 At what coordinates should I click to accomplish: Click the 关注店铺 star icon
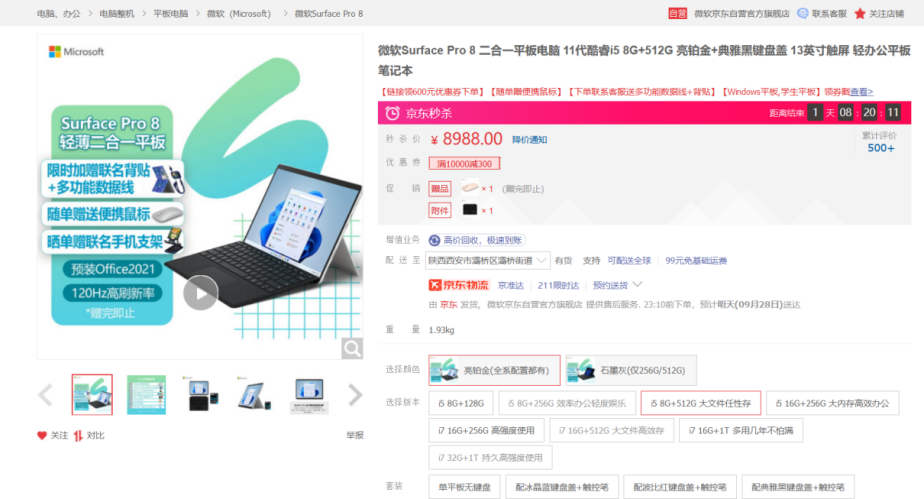(x=860, y=13)
